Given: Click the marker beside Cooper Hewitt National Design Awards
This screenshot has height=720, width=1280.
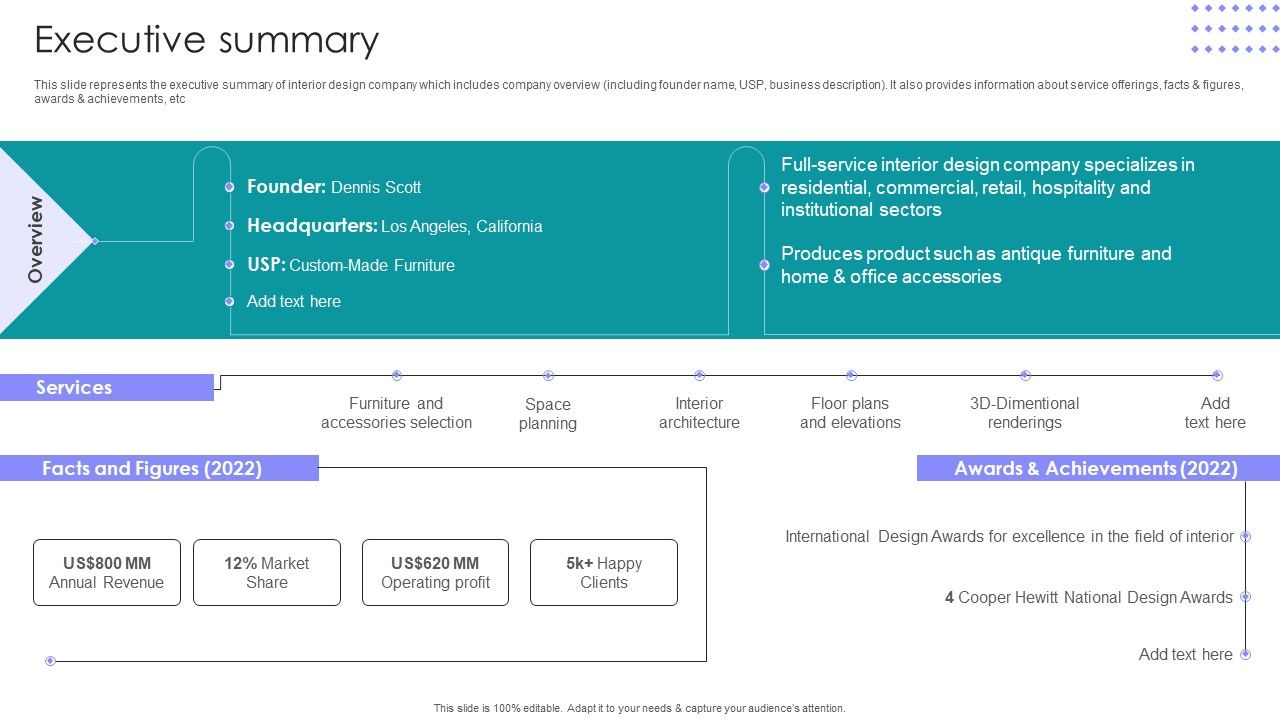Looking at the screenshot, I should (x=1245, y=596).
